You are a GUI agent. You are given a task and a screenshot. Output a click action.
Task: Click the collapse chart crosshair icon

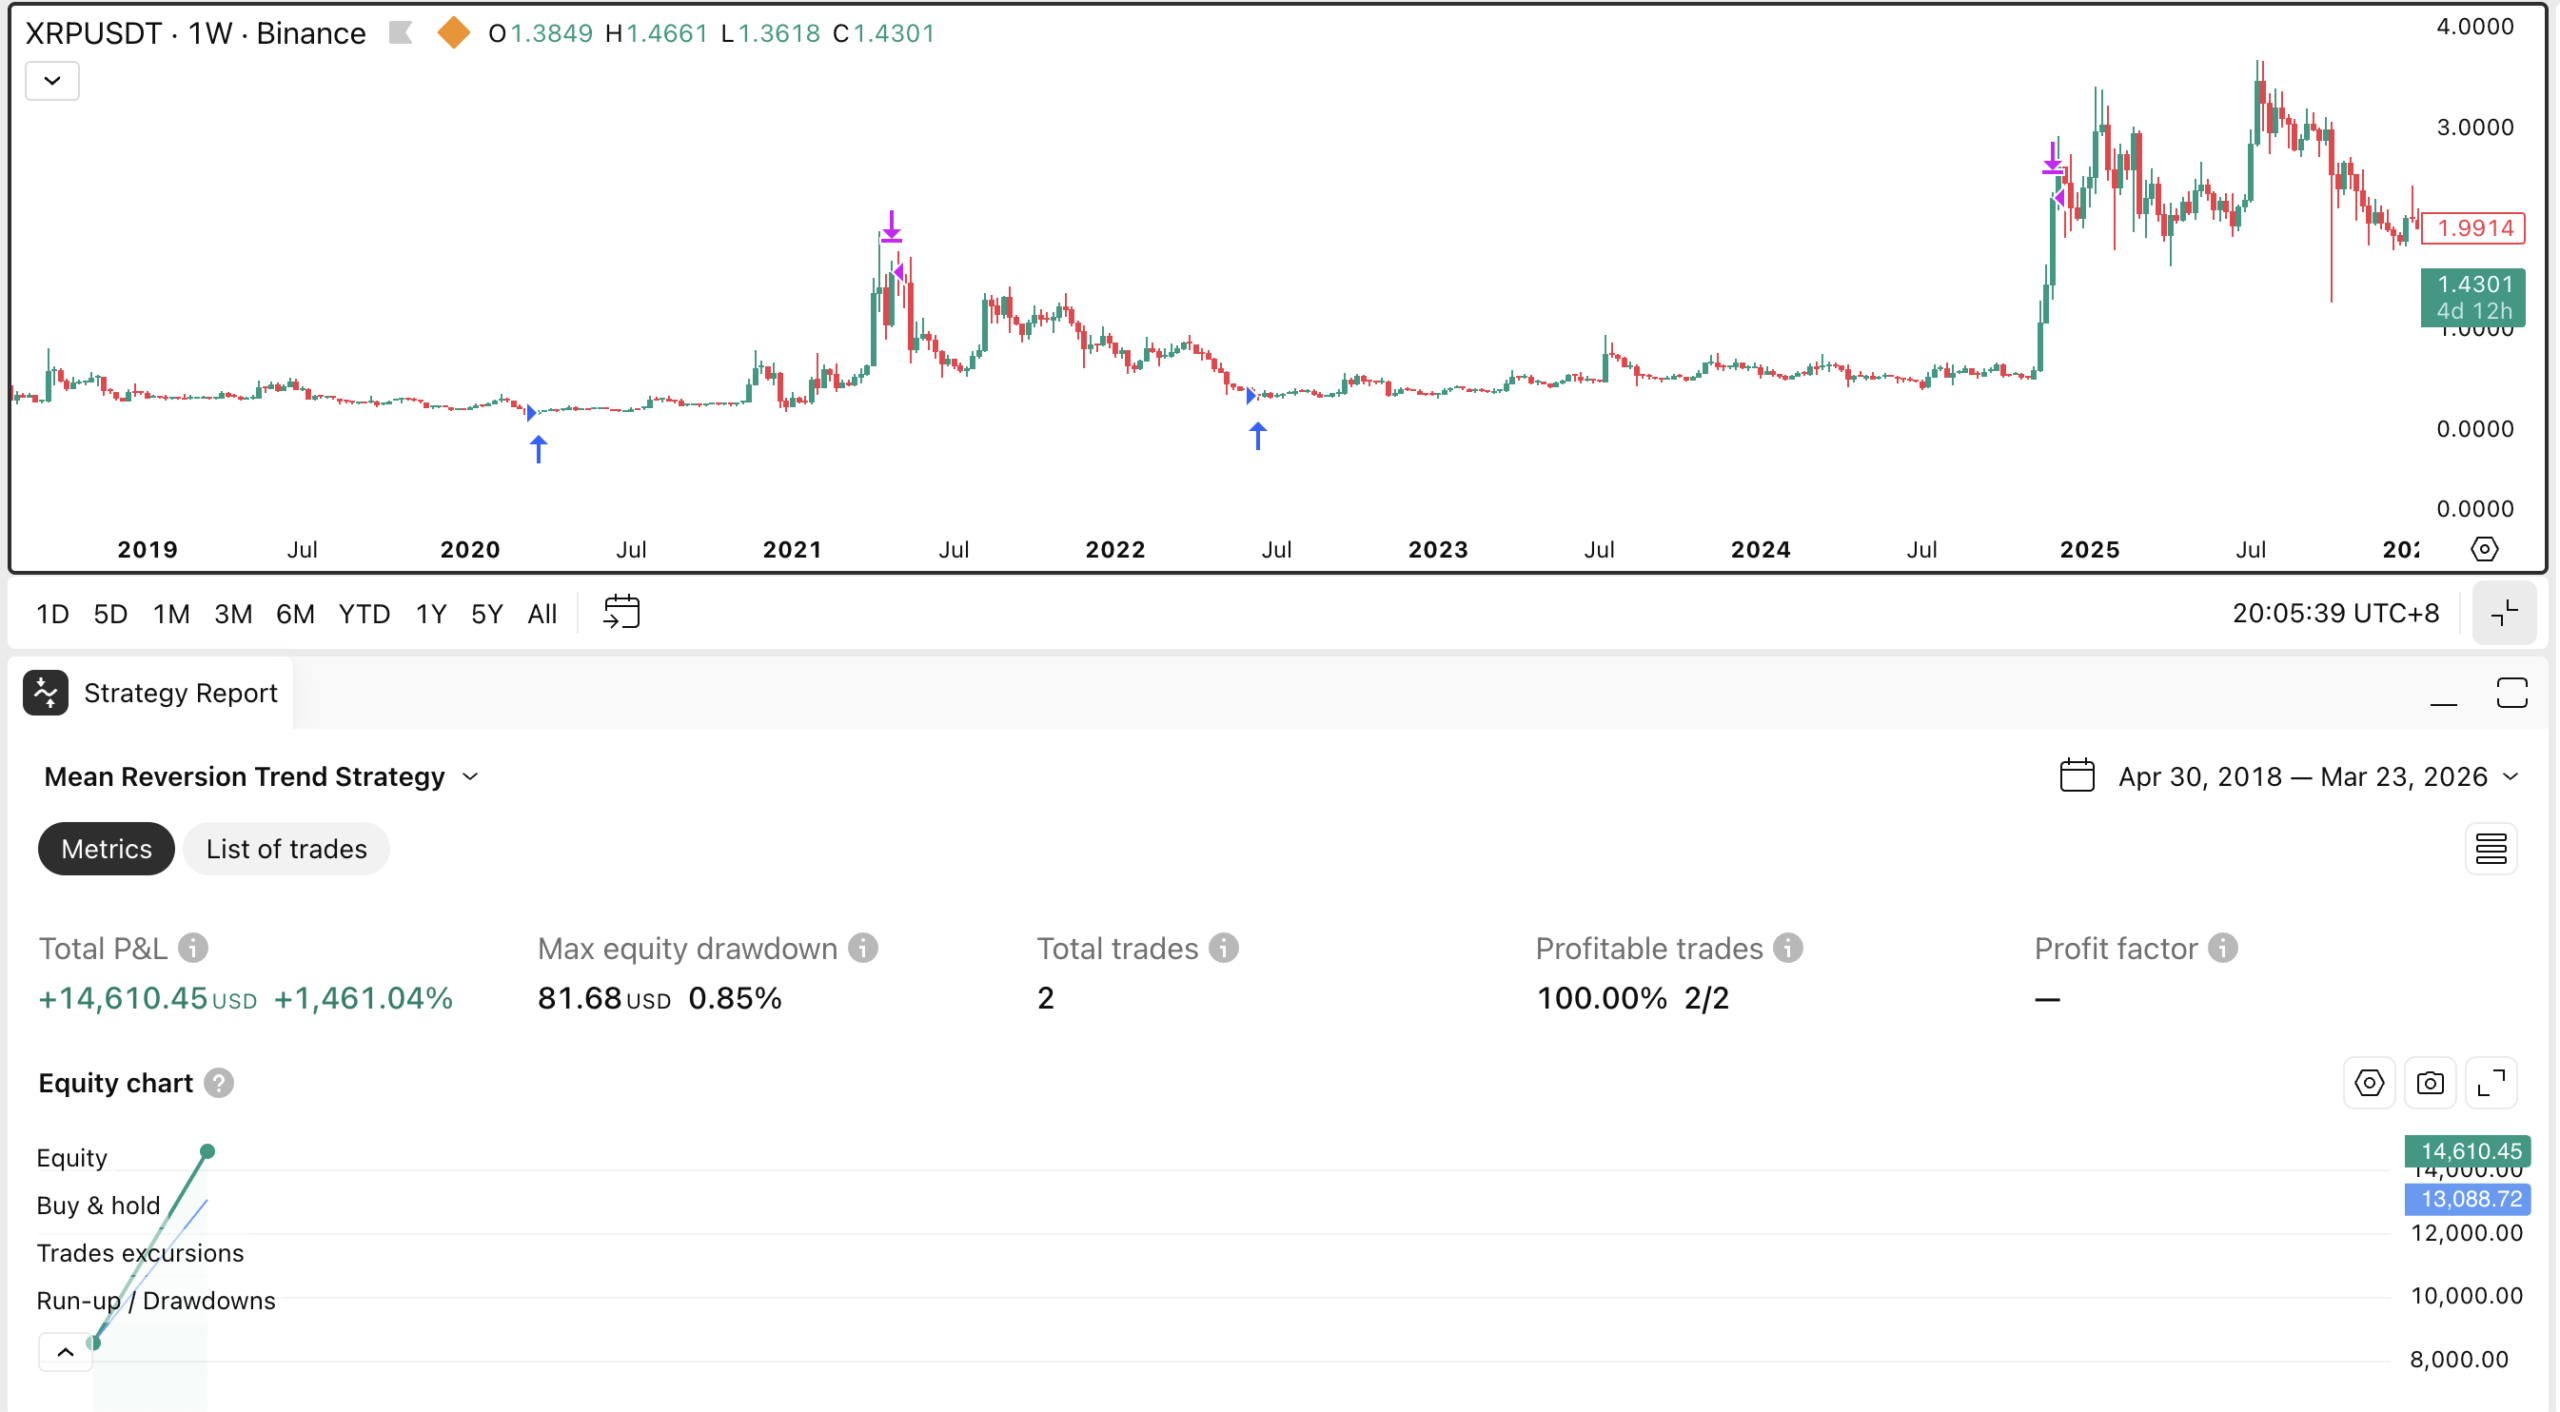tap(2503, 613)
